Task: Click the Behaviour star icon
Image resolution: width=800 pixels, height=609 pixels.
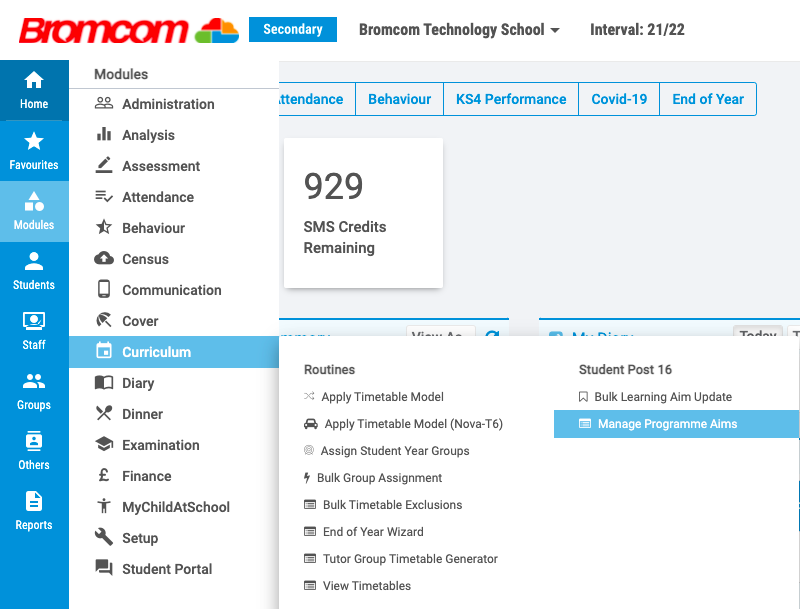Action: 104,227
